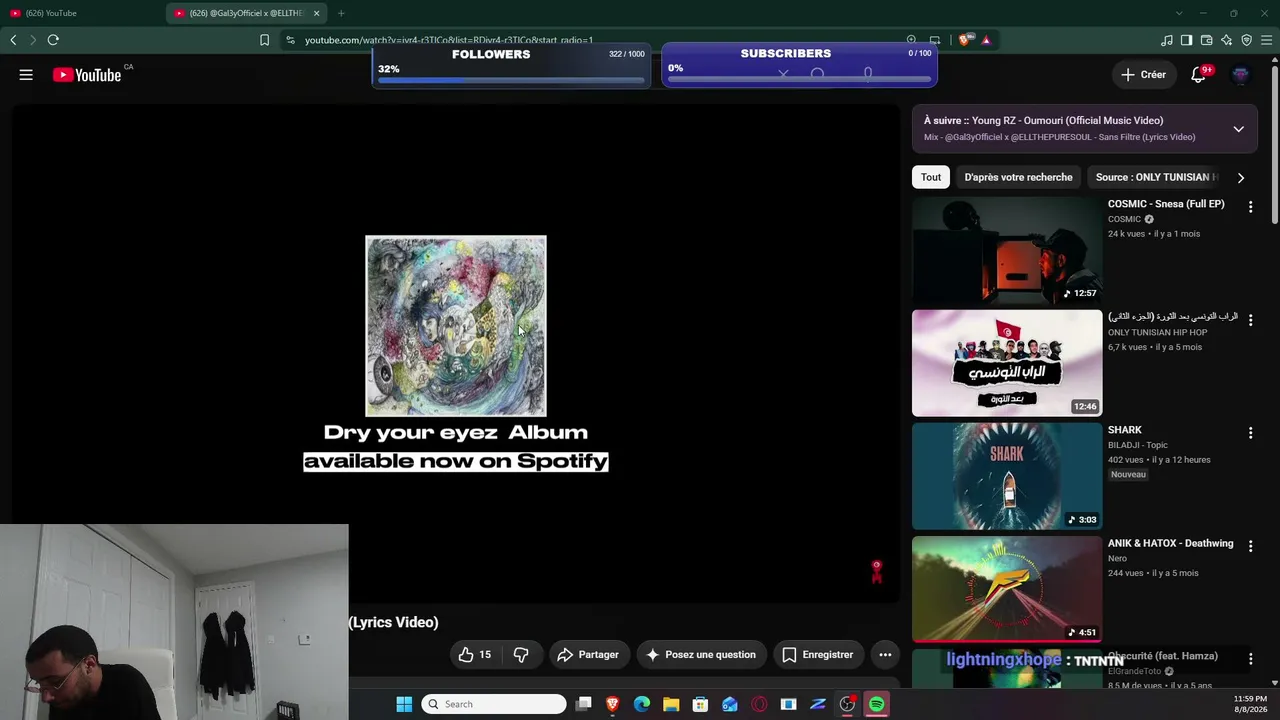Select the Source : ONLY TUNISIAN chip

tap(1155, 177)
